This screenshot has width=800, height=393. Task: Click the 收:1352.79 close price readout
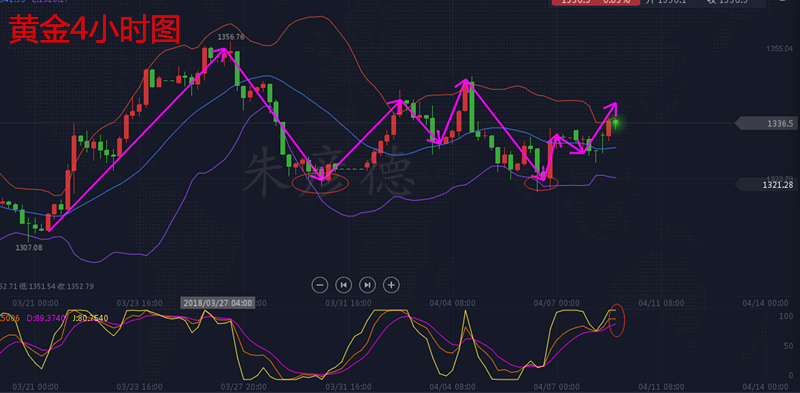coord(76,286)
